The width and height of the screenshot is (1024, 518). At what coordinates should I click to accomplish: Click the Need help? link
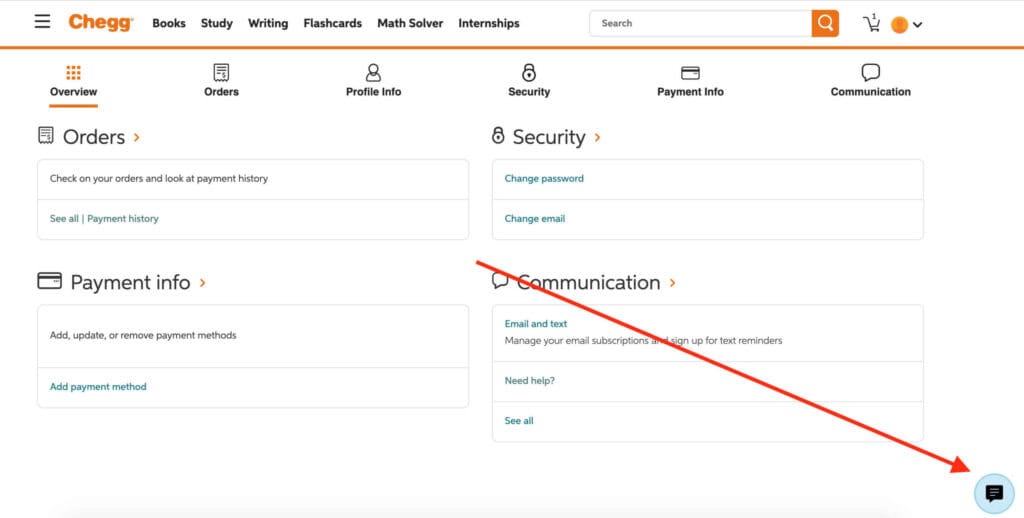coord(530,381)
